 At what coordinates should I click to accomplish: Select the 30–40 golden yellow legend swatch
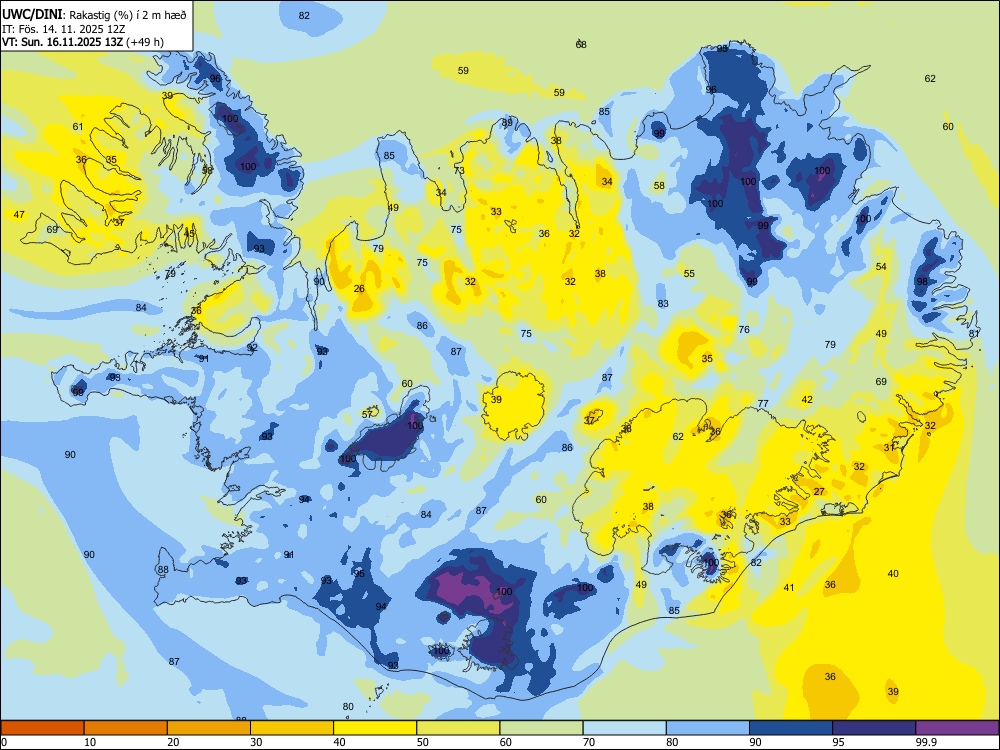292,728
